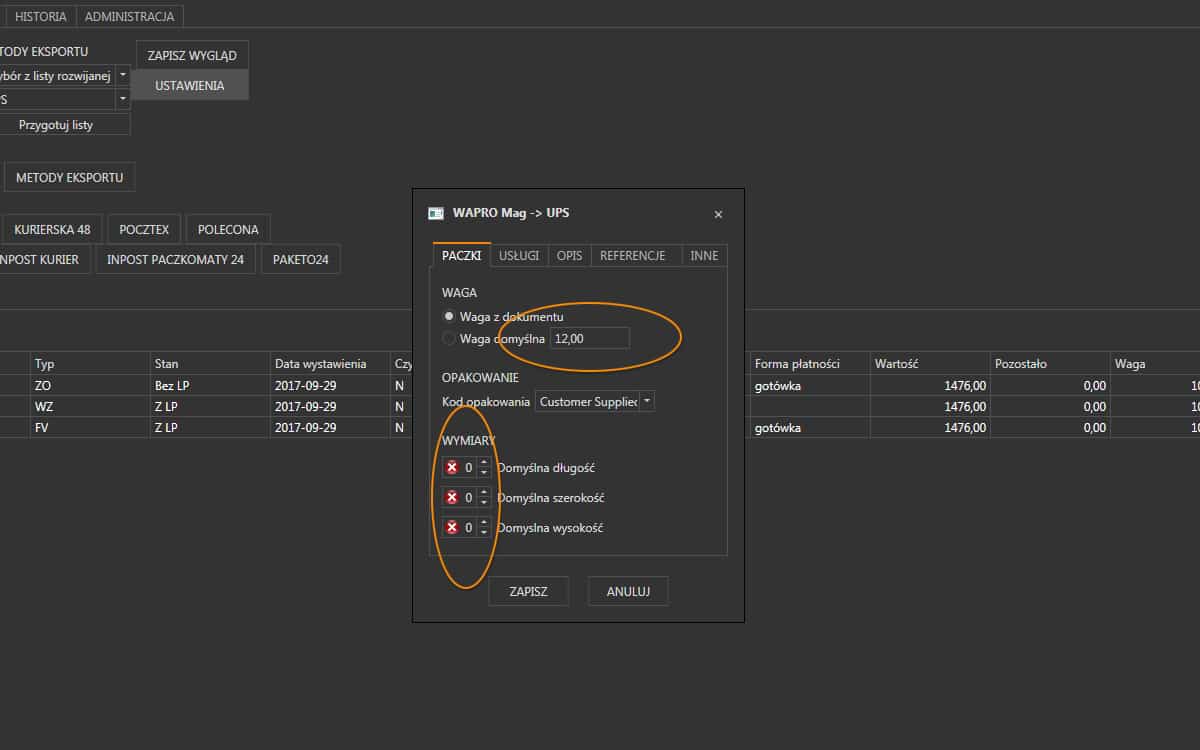Open the INNE tab

(704, 256)
